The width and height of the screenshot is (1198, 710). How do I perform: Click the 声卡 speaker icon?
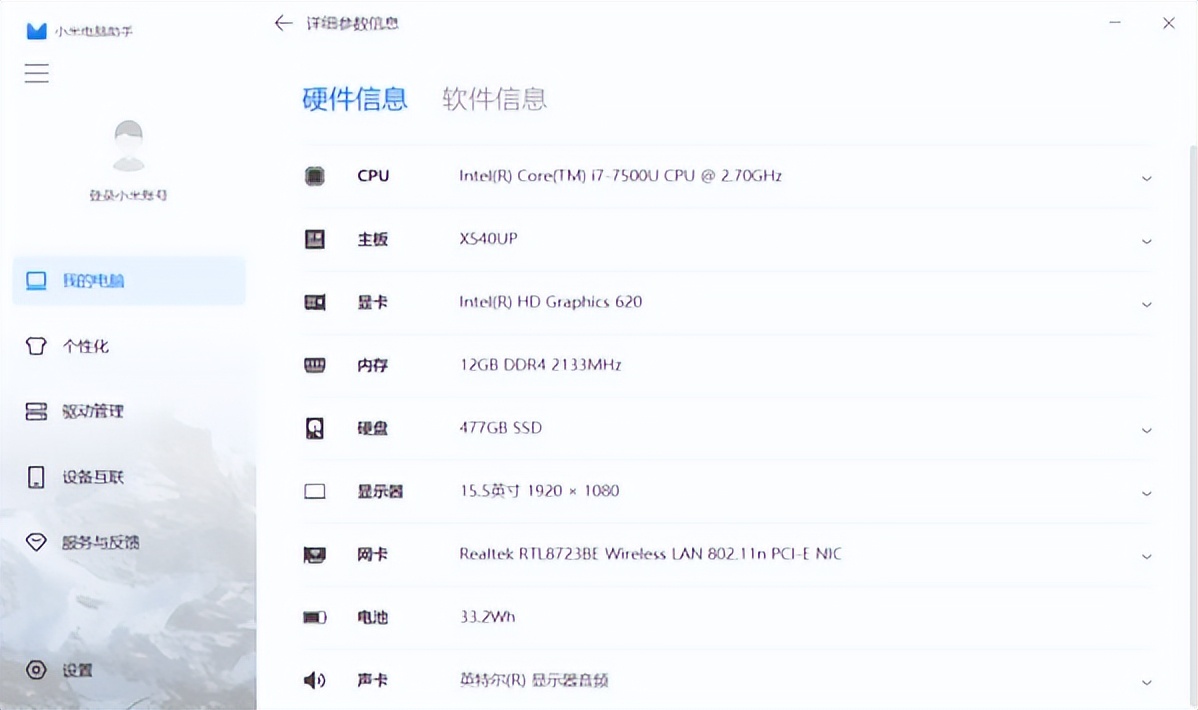[x=315, y=679]
